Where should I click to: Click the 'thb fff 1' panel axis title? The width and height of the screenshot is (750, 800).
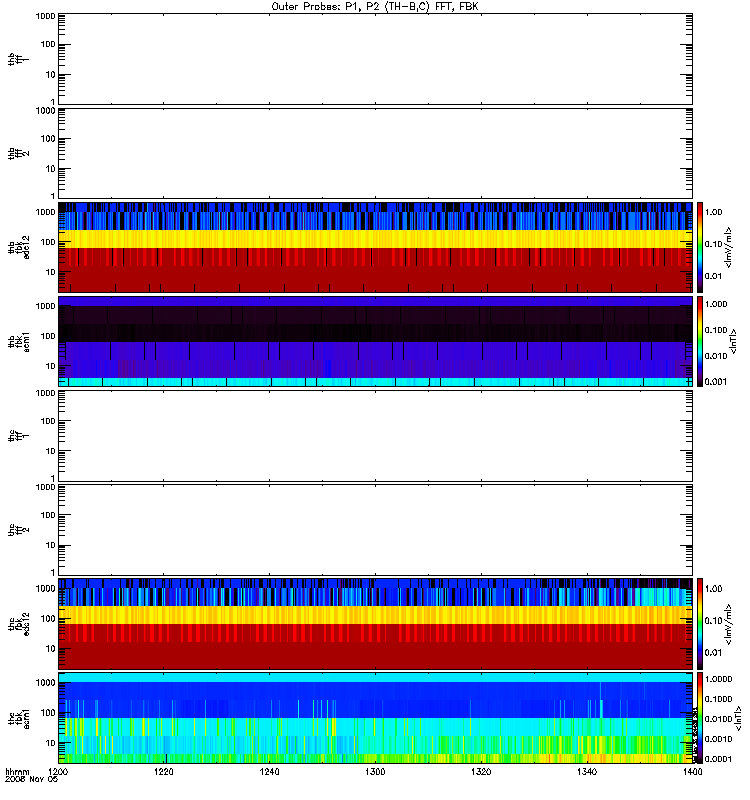click(x=18, y=59)
